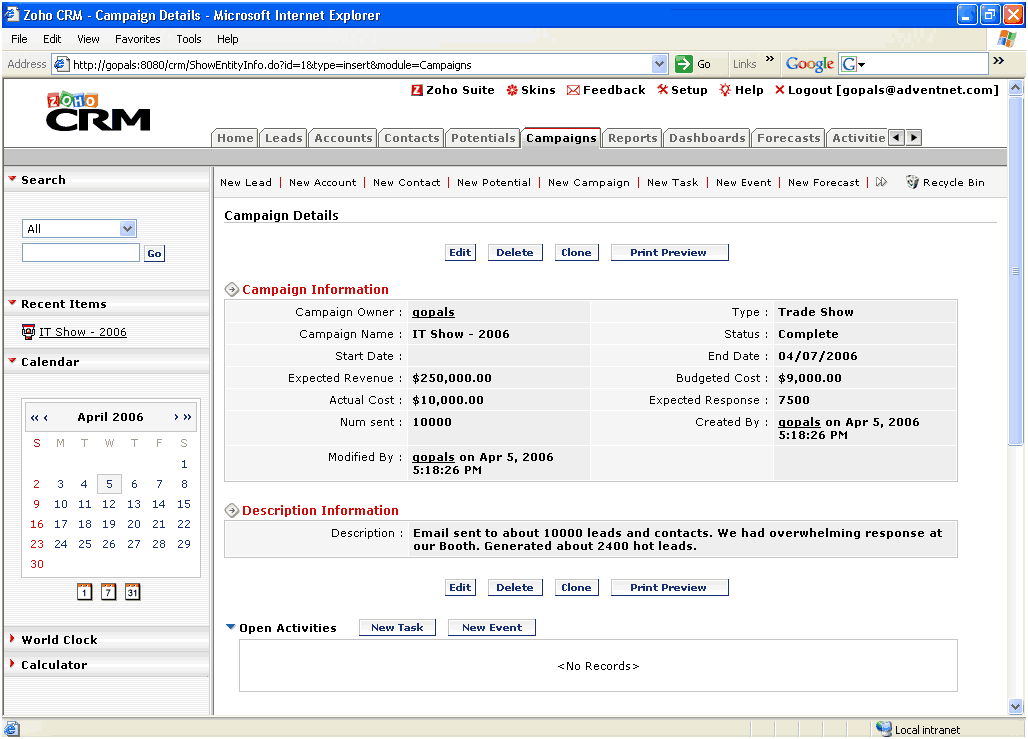This screenshot has height=739, width=1028.
Task: Open the IT Show - 2006 recent item link
Action: tap(83, 332)
